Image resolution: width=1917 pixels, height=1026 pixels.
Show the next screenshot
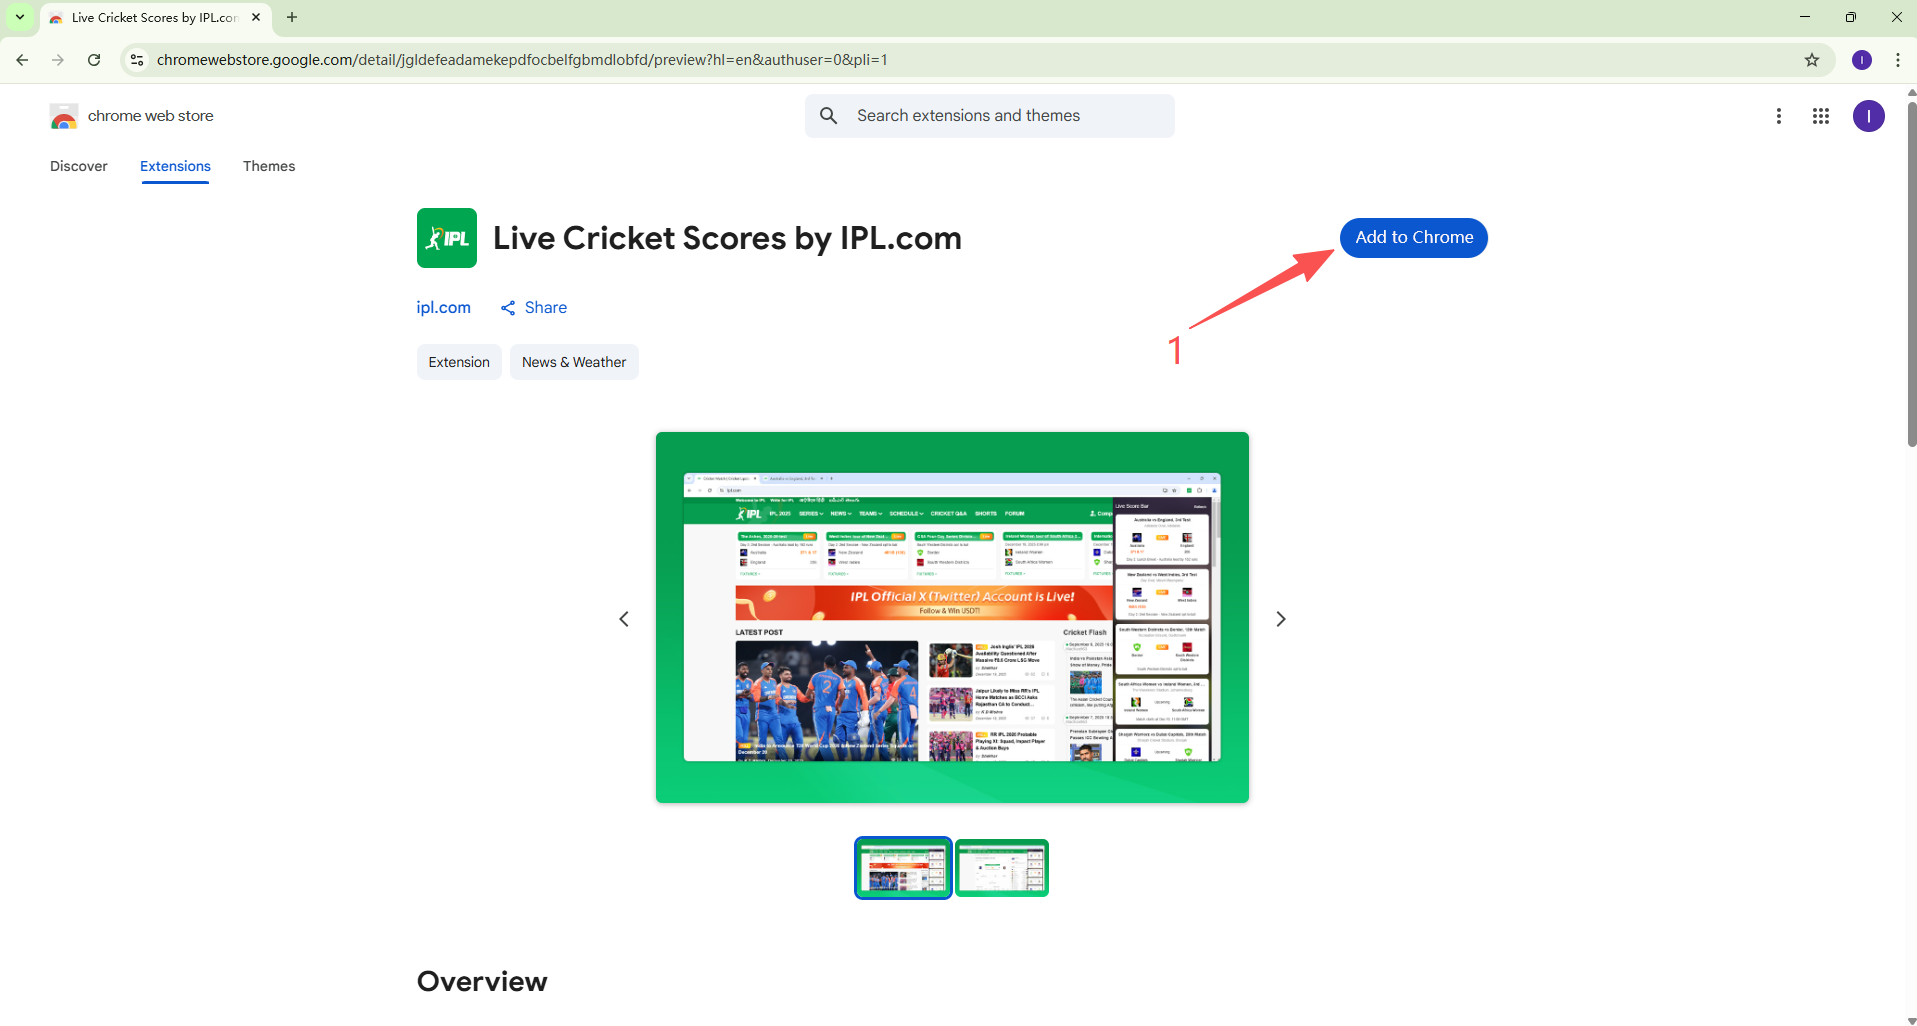pyautogui.click(x=1280, y=619)
